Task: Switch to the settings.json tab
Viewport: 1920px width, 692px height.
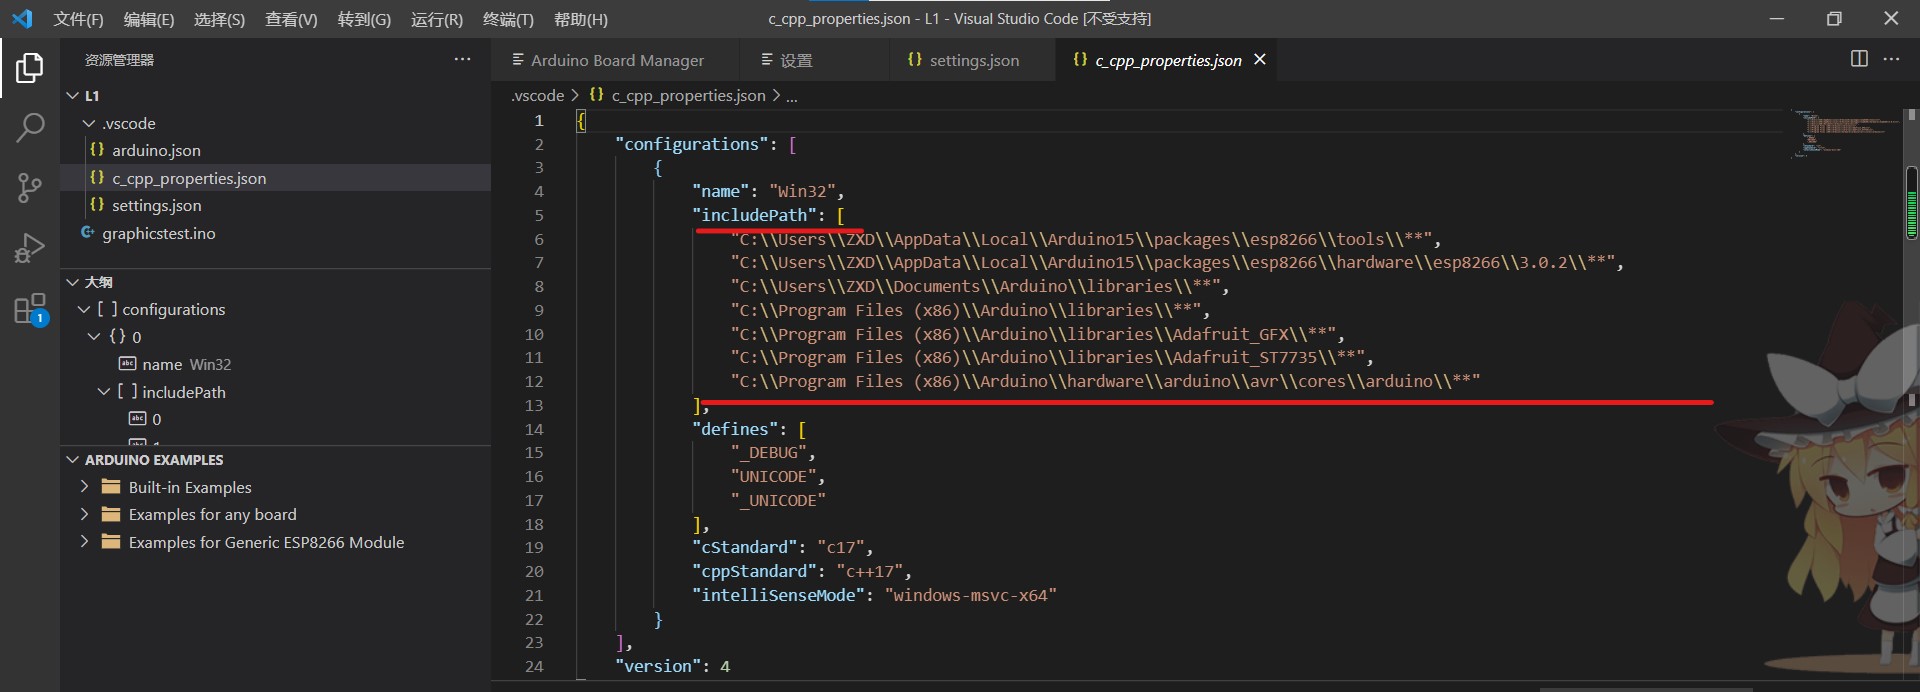Action: (x=963, y=60)
